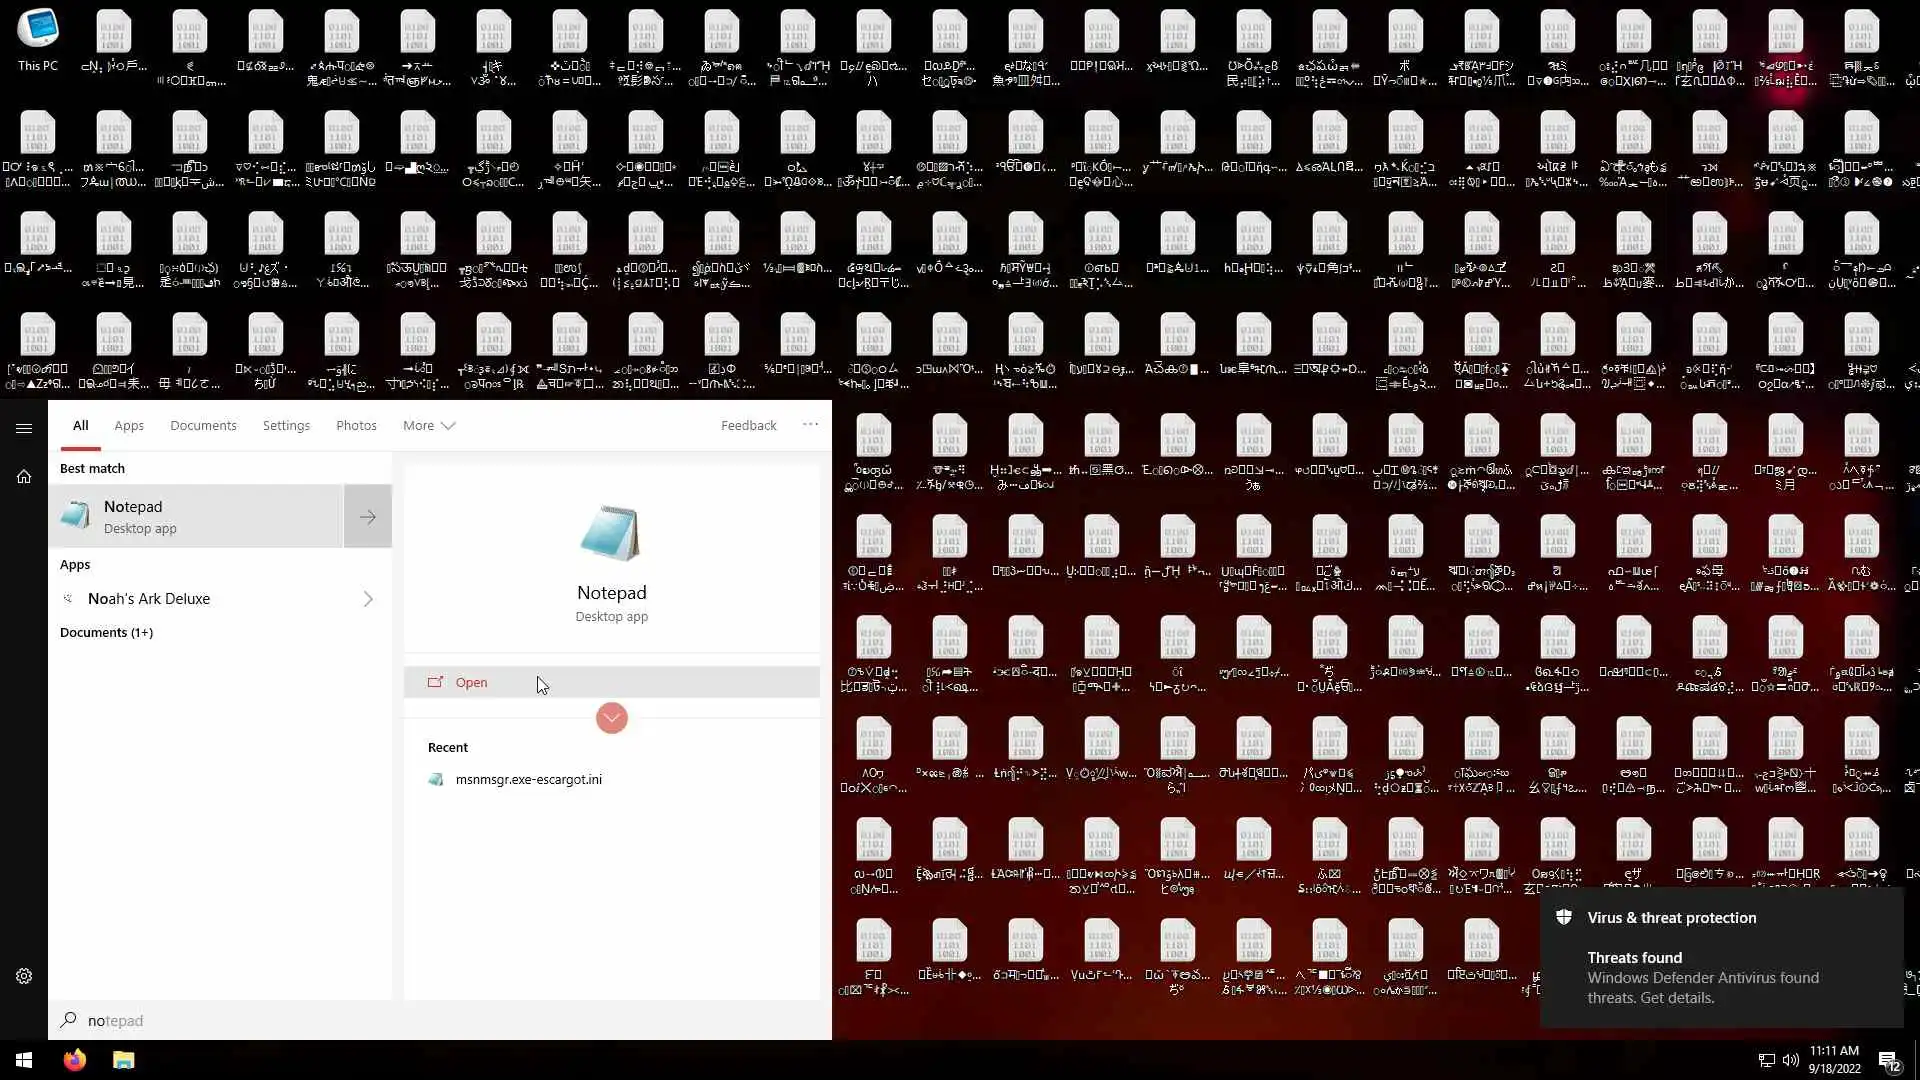Expand Notepad actions with red chevron

coord(611,718)
